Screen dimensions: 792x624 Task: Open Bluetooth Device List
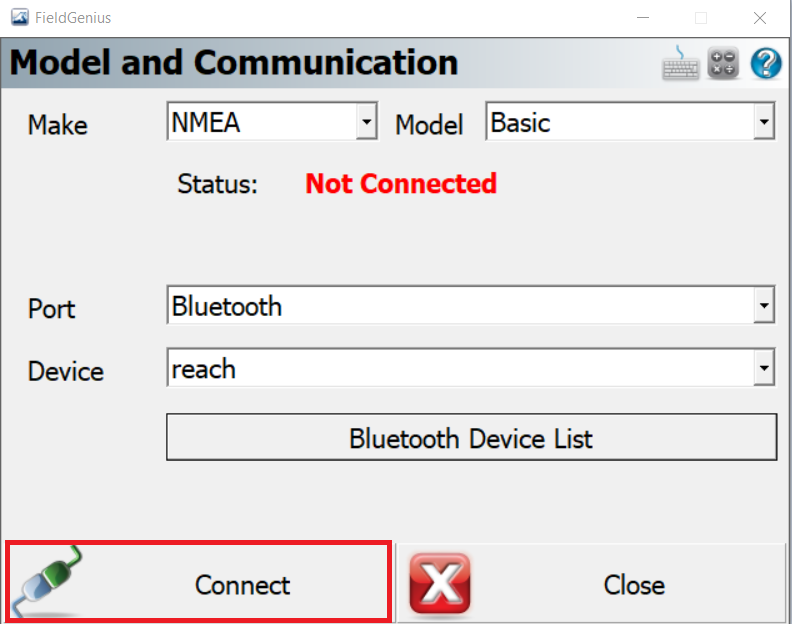[471, 437]
